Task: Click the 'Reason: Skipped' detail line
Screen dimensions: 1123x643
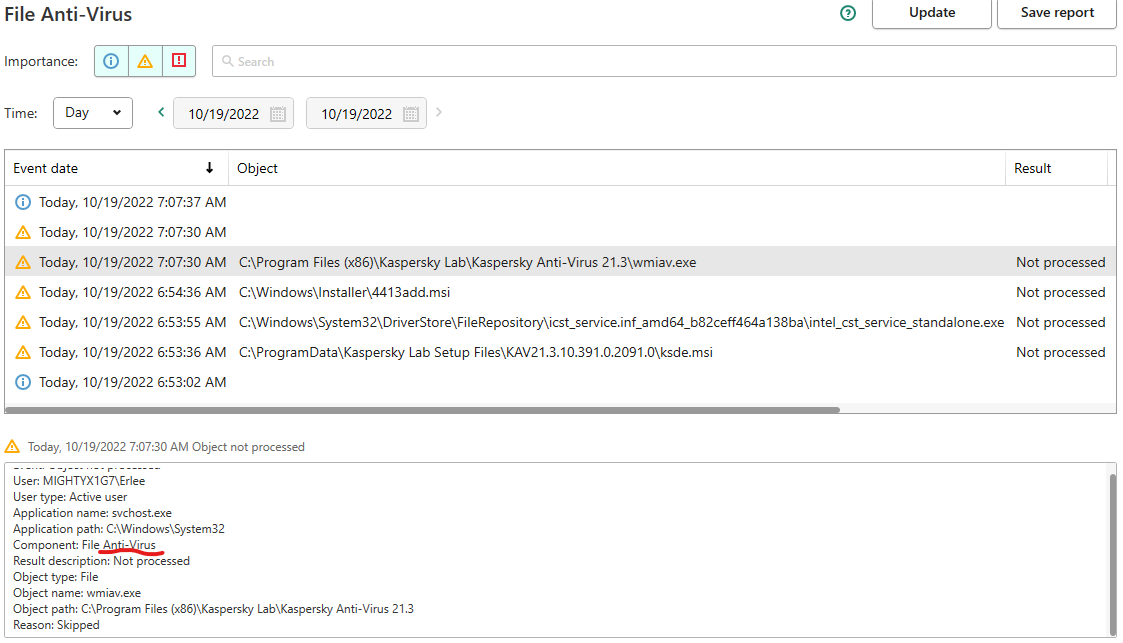Action: 56,625
